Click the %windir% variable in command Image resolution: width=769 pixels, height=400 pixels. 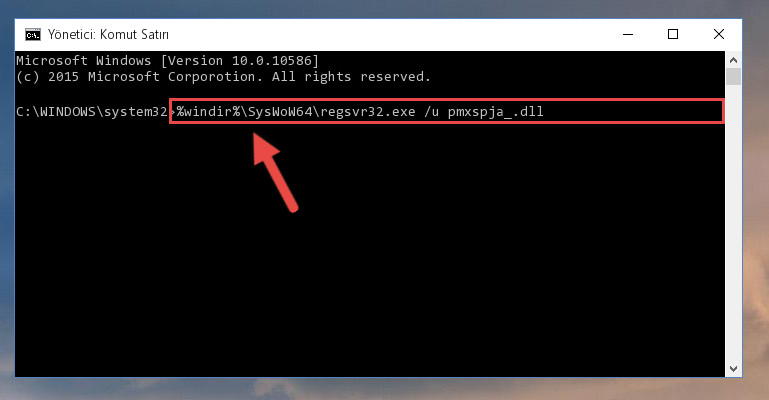point(208,112)
